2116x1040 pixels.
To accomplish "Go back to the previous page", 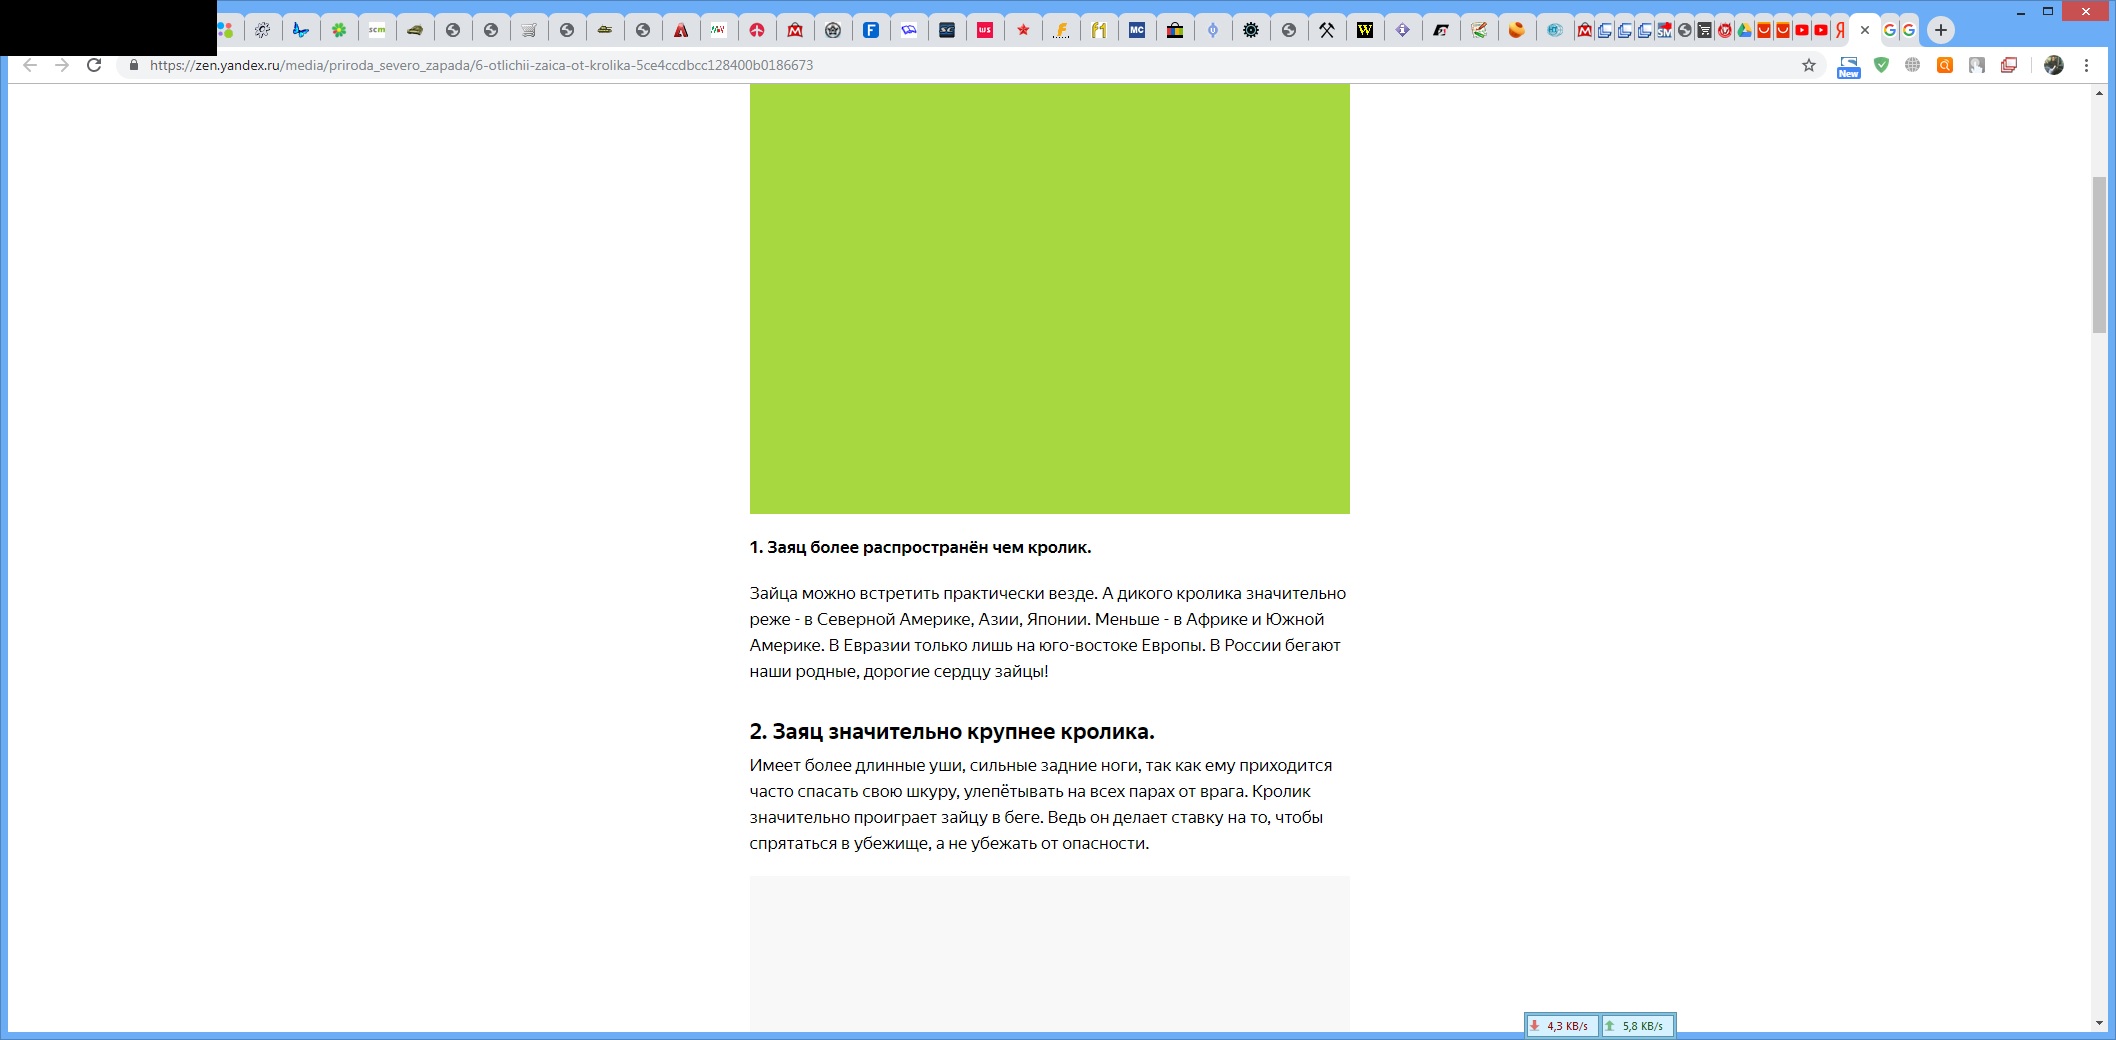I will [30, 65].
